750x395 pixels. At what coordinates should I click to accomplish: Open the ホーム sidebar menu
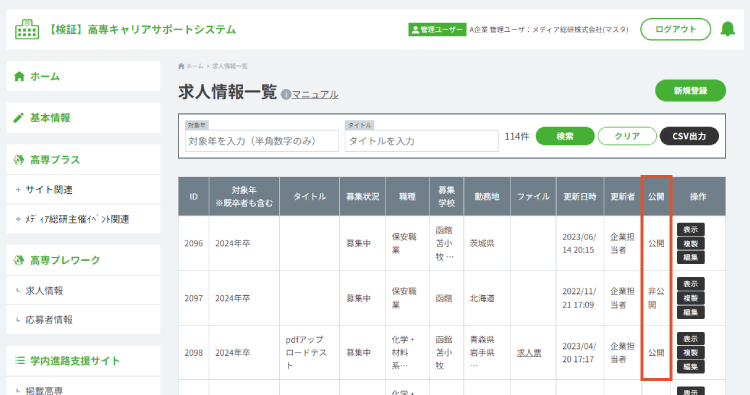(x=83, y=76)
